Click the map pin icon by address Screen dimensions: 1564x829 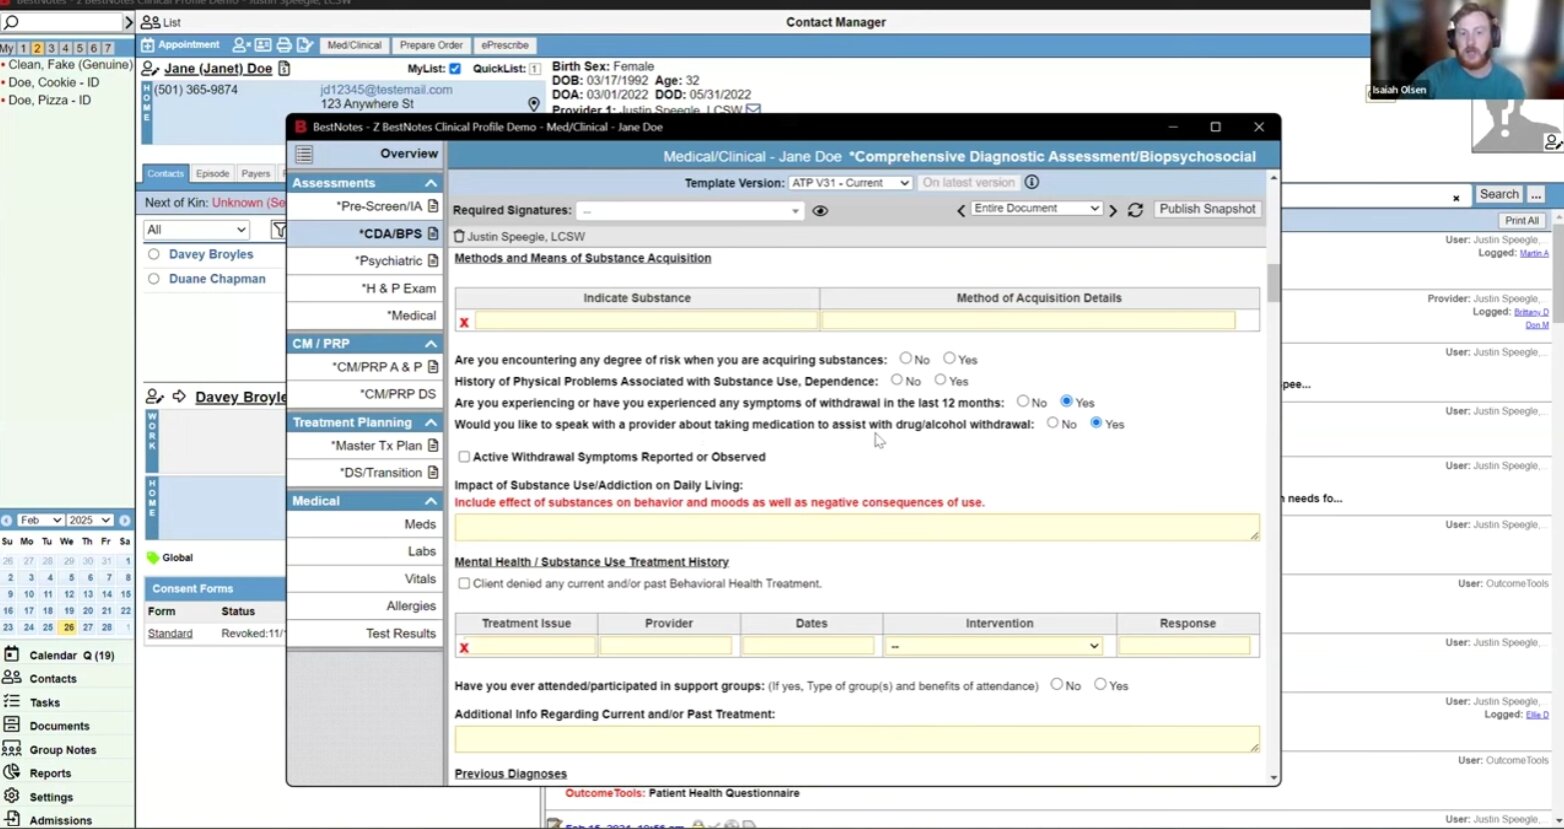533,104
